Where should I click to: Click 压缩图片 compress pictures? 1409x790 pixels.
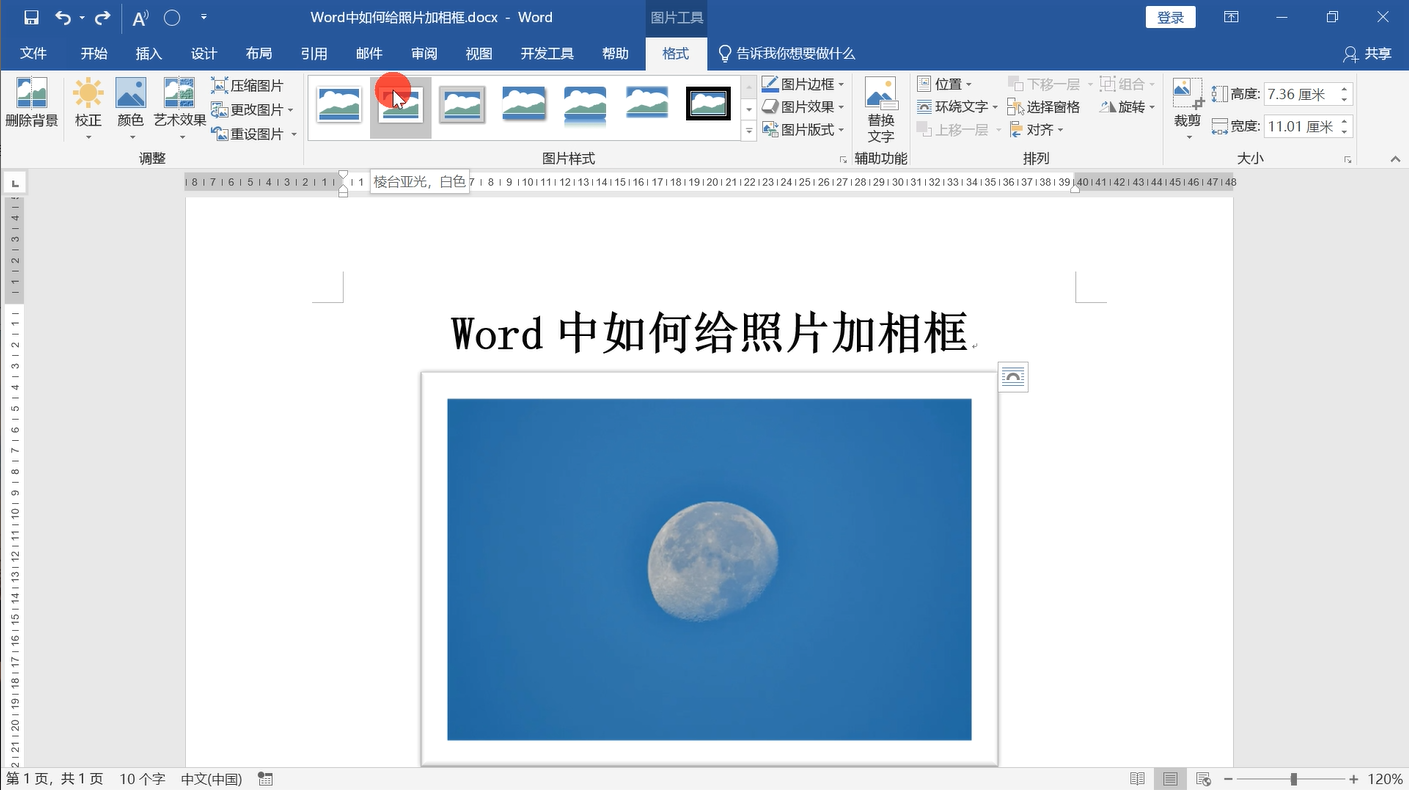pos(248,86)
